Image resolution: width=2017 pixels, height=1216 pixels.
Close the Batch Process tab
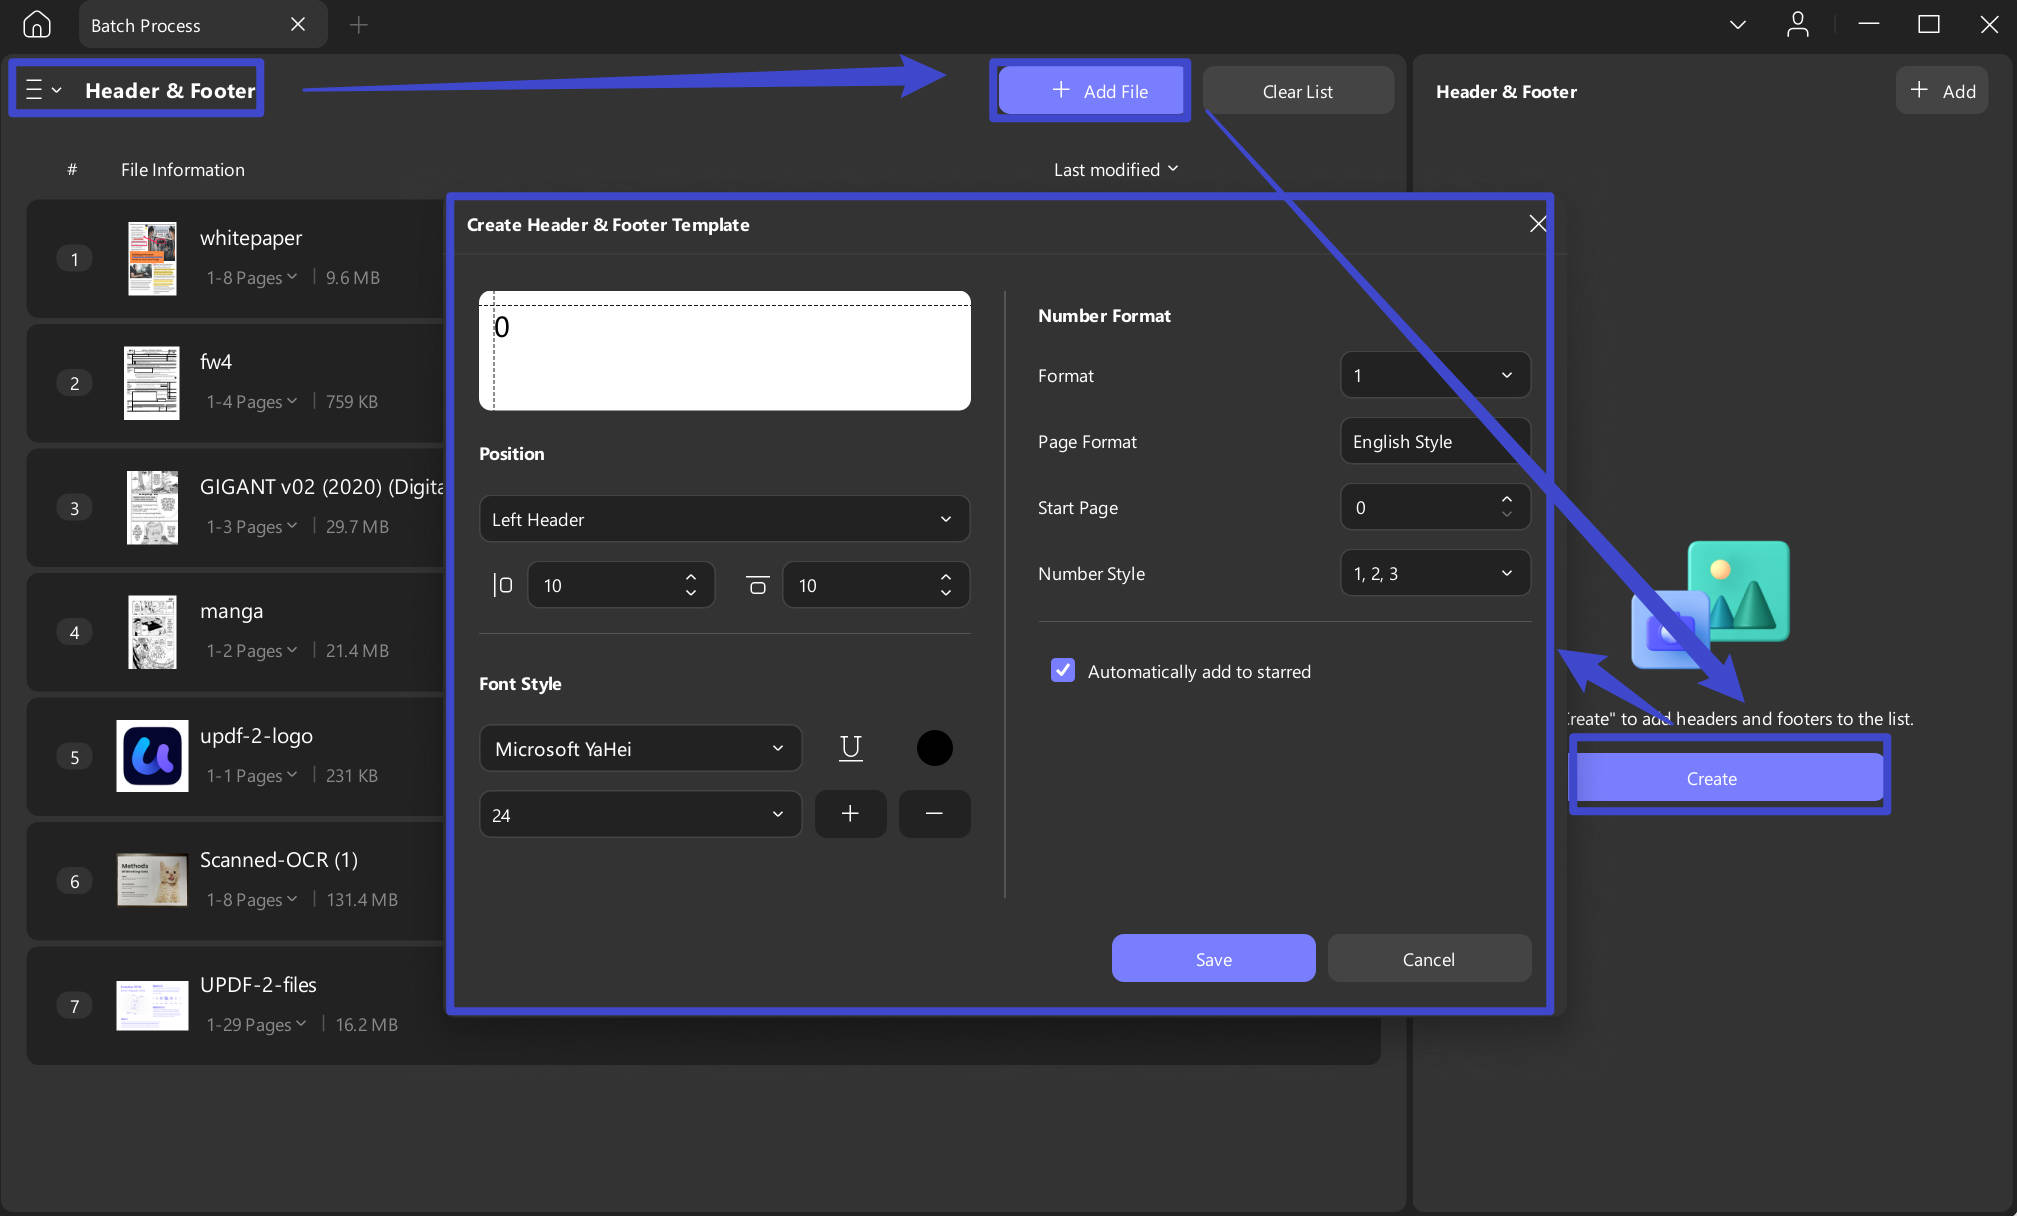point(298,25)
